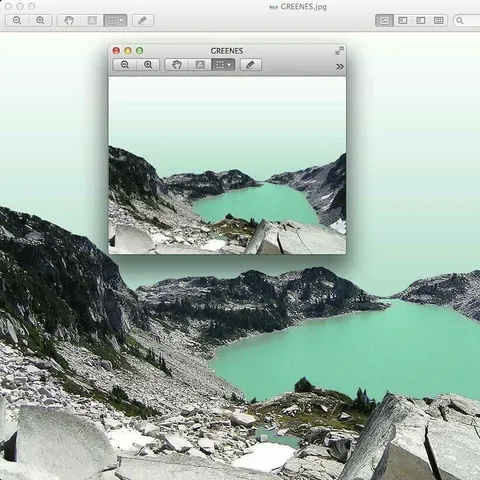
Task: Open selection tool dropdown in inner GREENES window
Action: [x=223, y=64]
